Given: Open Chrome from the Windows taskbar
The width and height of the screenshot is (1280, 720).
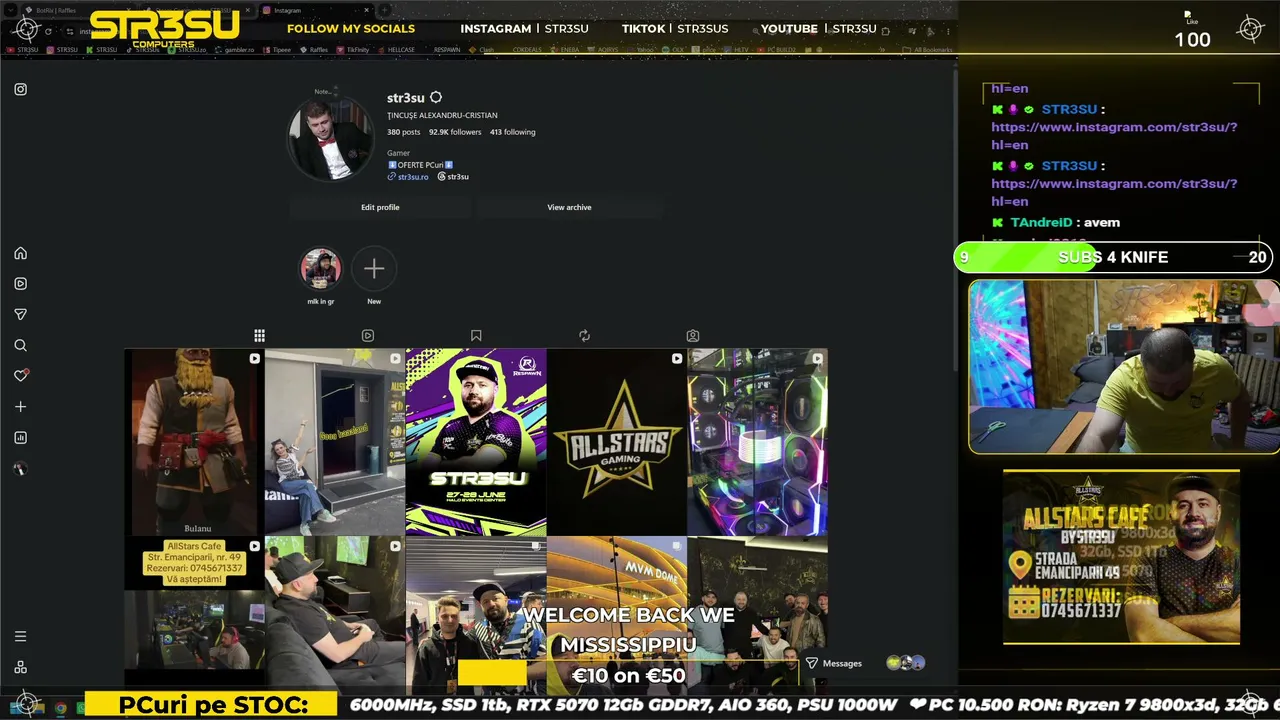Looking at the screenshot, I should (x=61, y=708).
